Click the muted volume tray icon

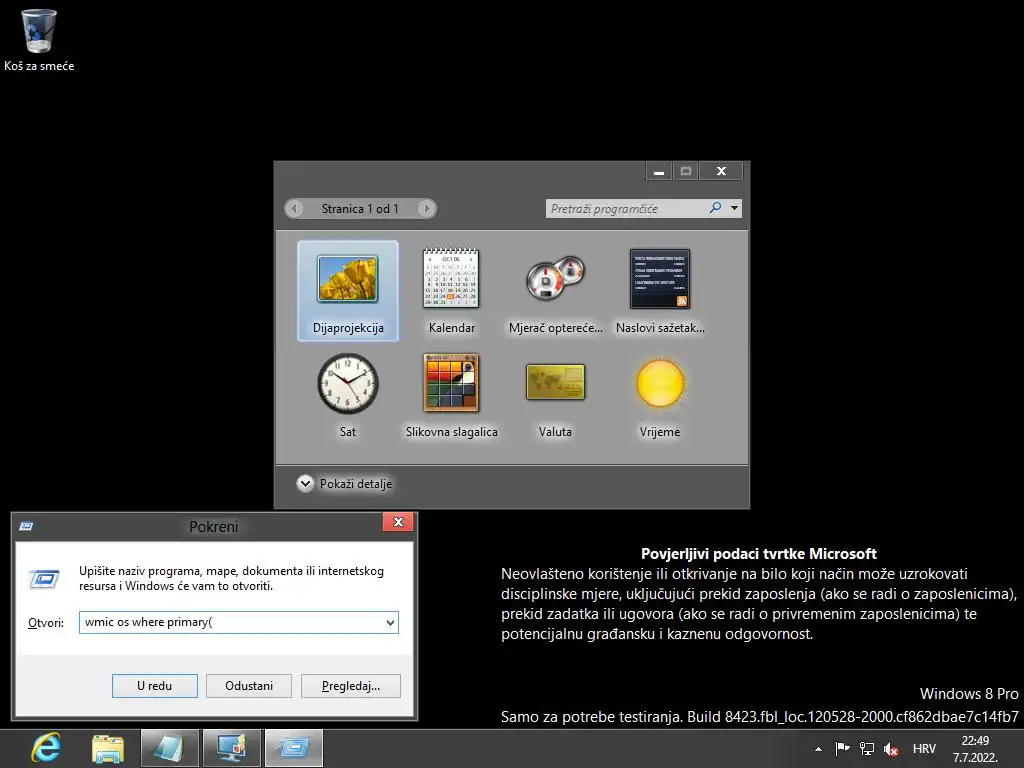[891, 749]
